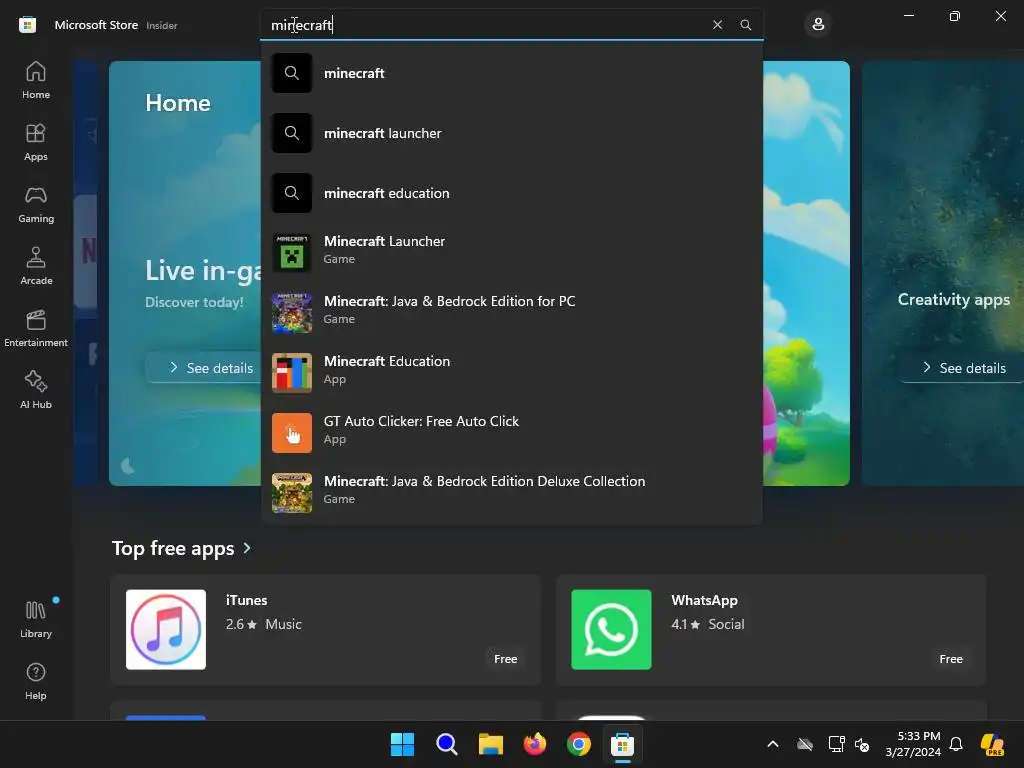The image size is (1024, 768).
Task: Click the iTunes app icon
Action: click(166, 630)
